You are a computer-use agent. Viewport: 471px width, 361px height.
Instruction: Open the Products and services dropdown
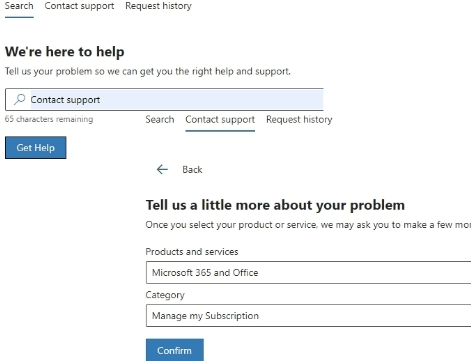(308, 272)
